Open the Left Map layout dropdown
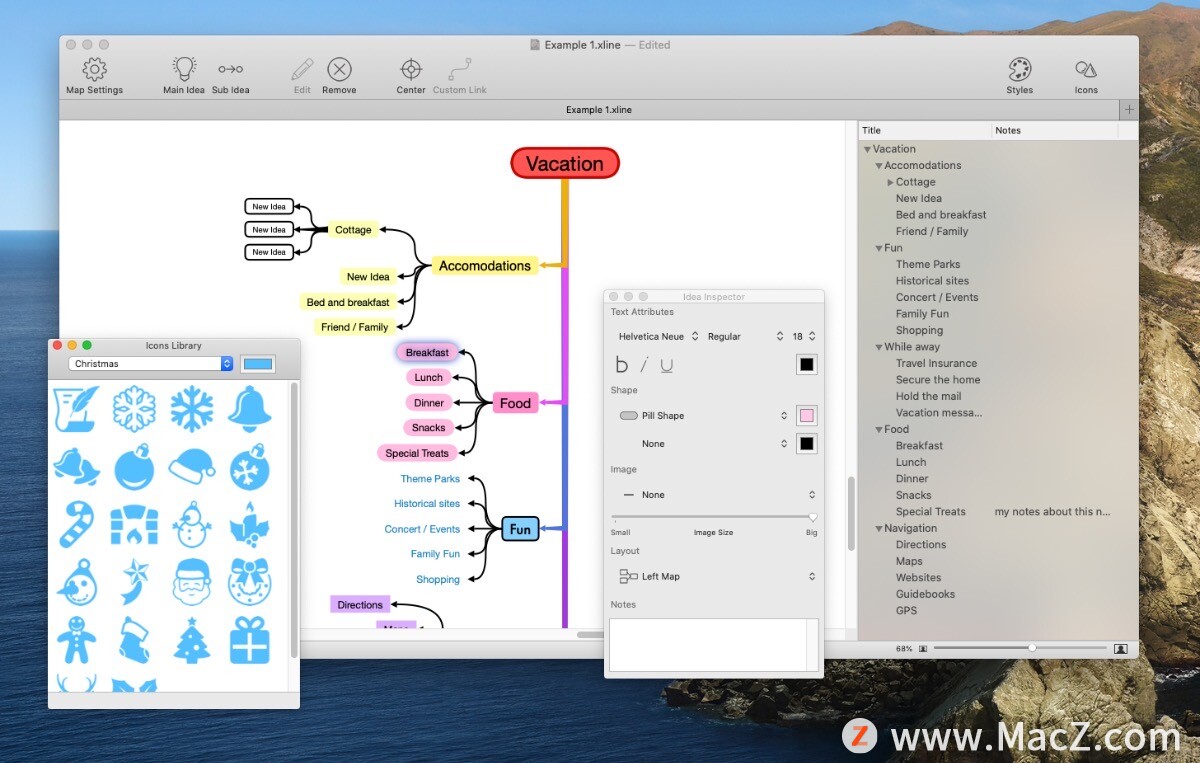The width and height of the screenshot is (1200, 763). pos(716,577)
